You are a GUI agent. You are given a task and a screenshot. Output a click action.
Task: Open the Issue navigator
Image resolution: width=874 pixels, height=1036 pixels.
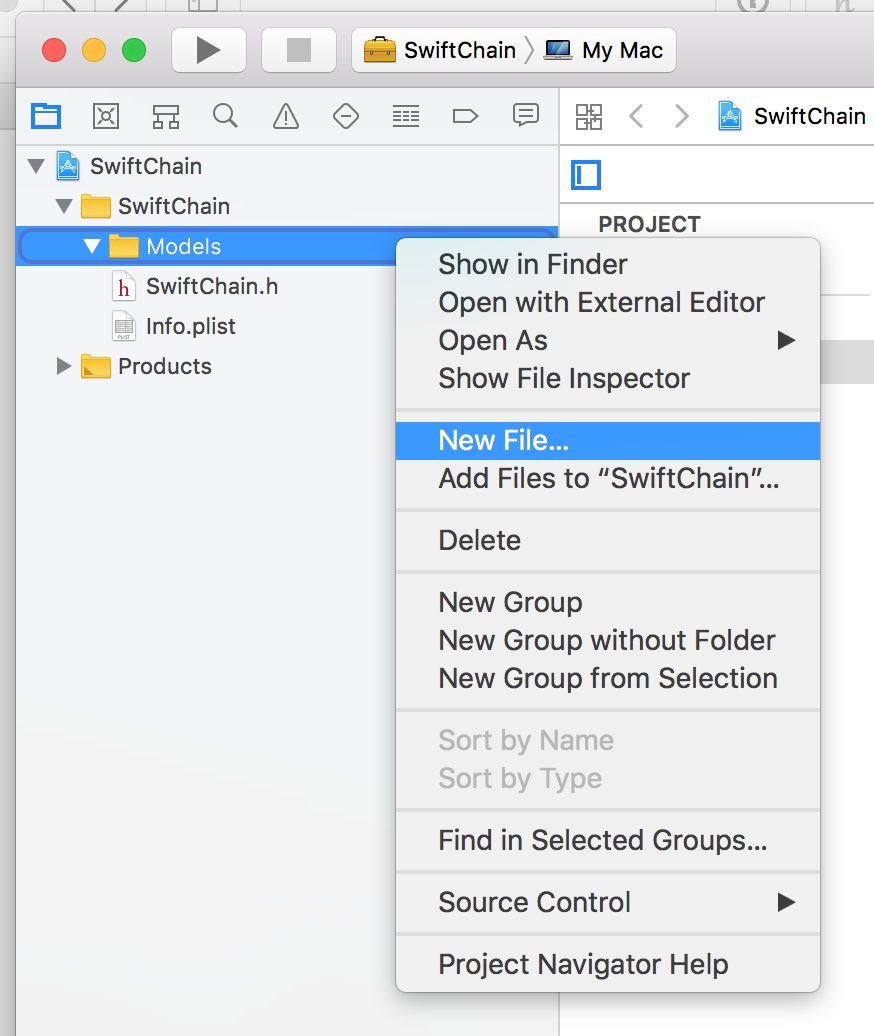pos(285,117)
